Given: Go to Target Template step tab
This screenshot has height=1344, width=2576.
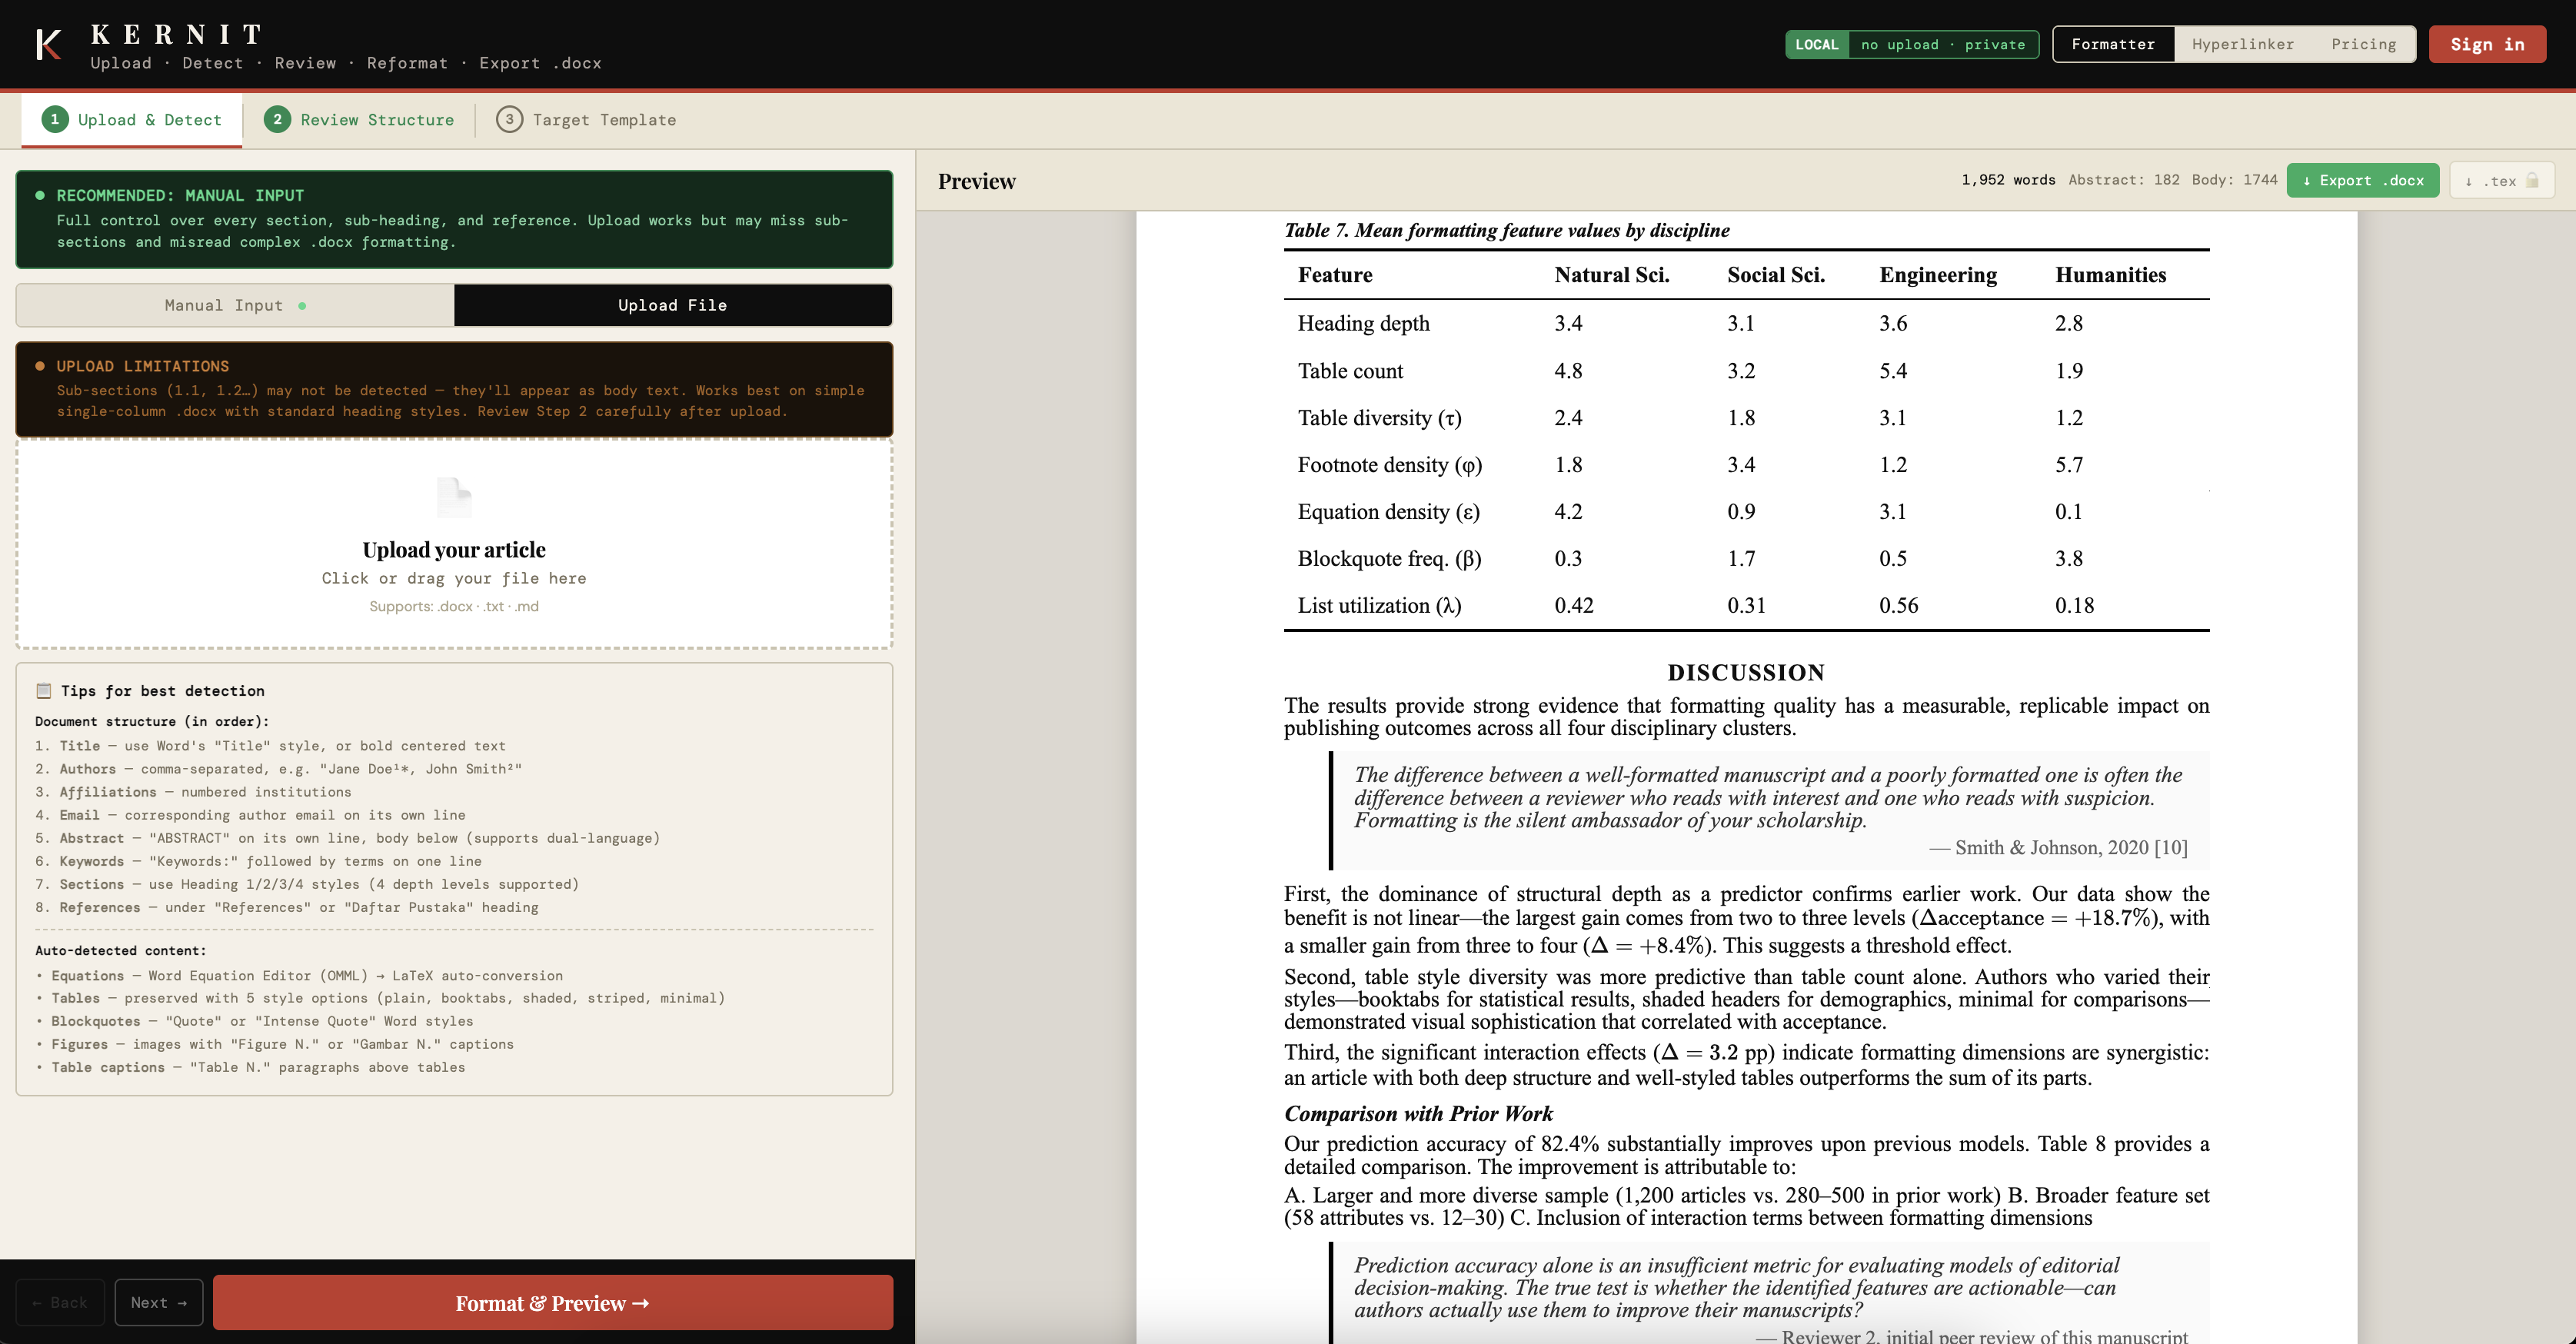Looking at the screenshot, I should pos(603,120).
